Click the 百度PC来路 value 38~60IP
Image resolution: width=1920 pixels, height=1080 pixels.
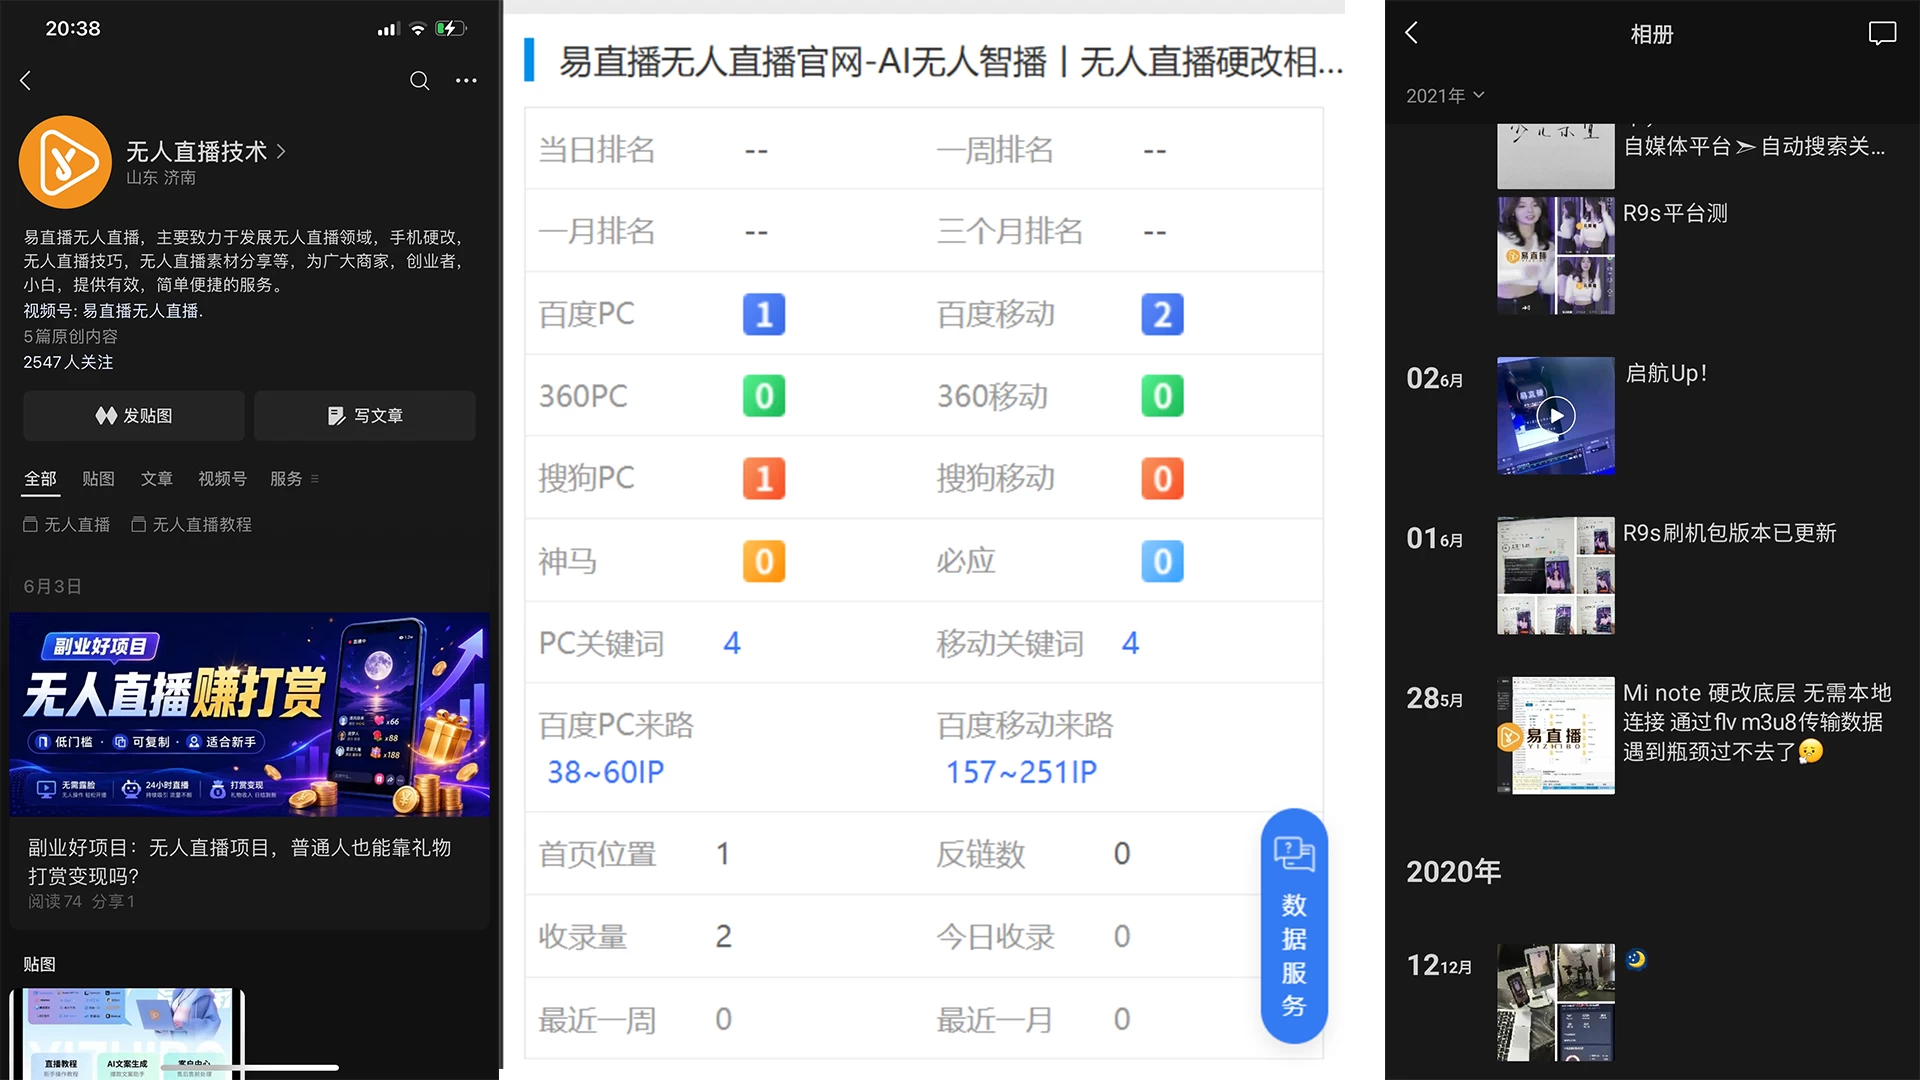(605, 772)
